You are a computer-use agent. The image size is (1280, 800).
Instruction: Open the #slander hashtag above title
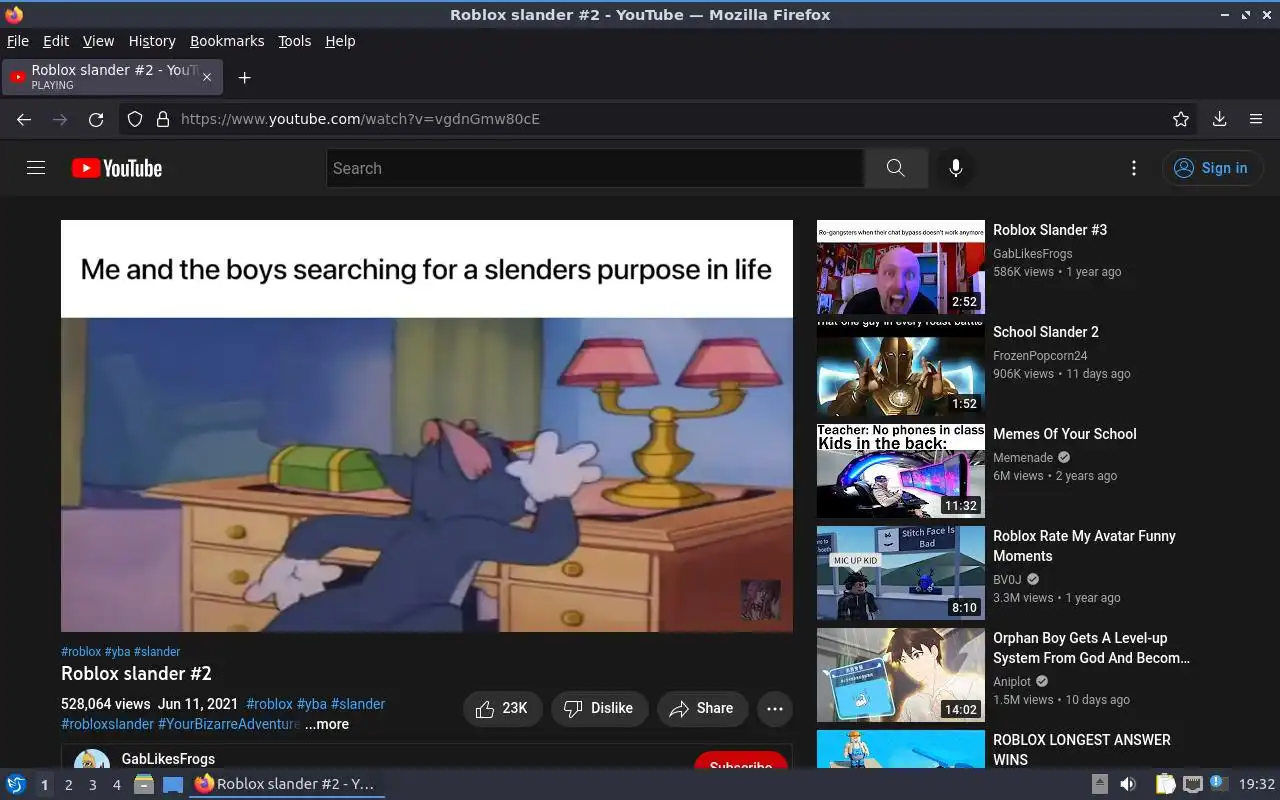coord(157,652)
